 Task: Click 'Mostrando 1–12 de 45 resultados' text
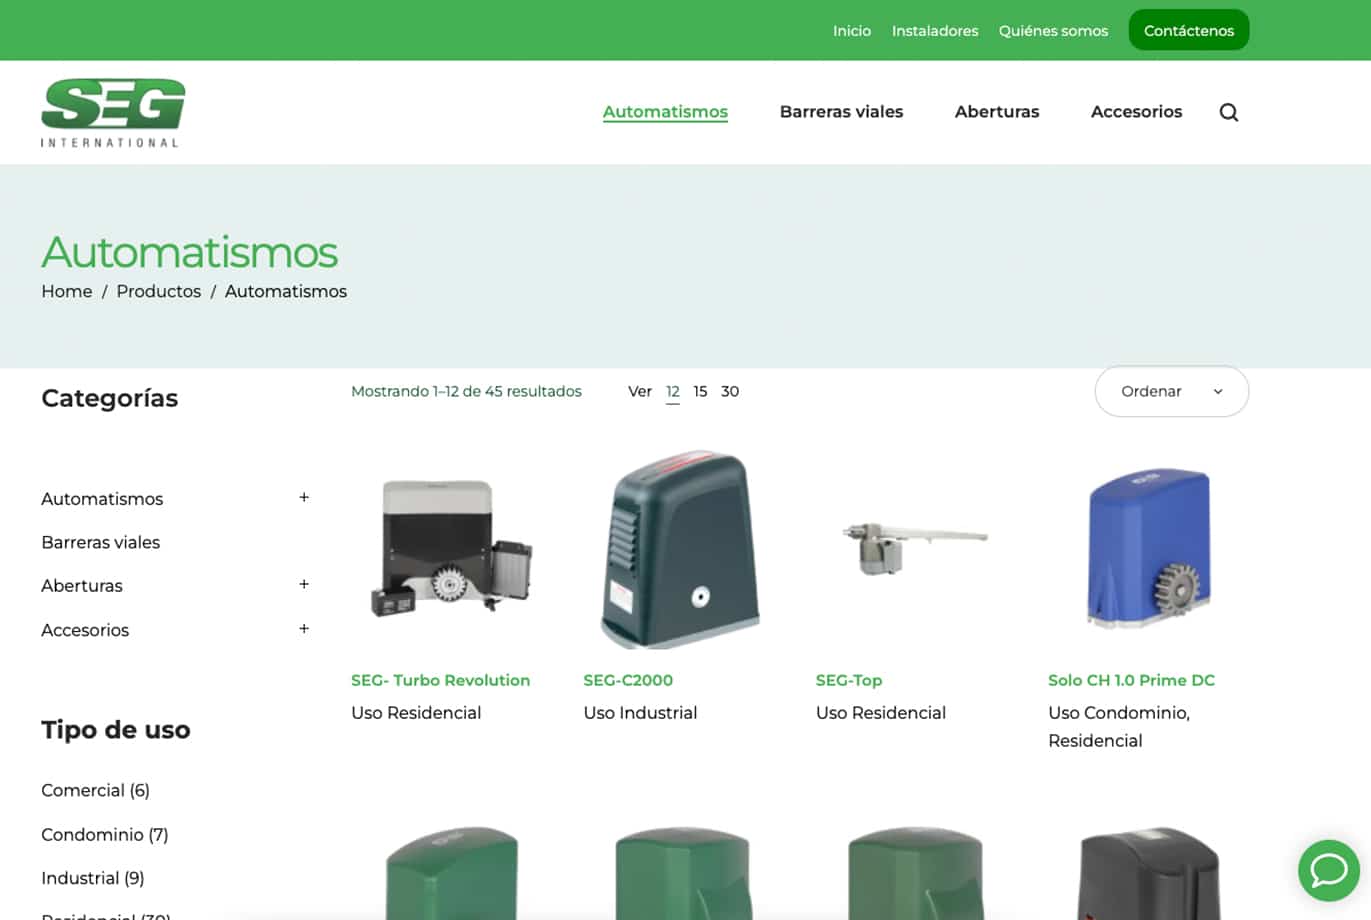coord(466,391)
